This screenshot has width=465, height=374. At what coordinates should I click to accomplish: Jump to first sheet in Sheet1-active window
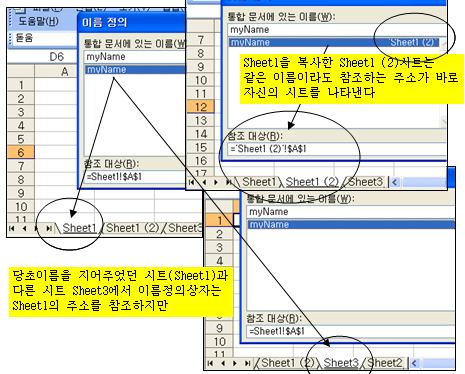(x=12, y=228)
